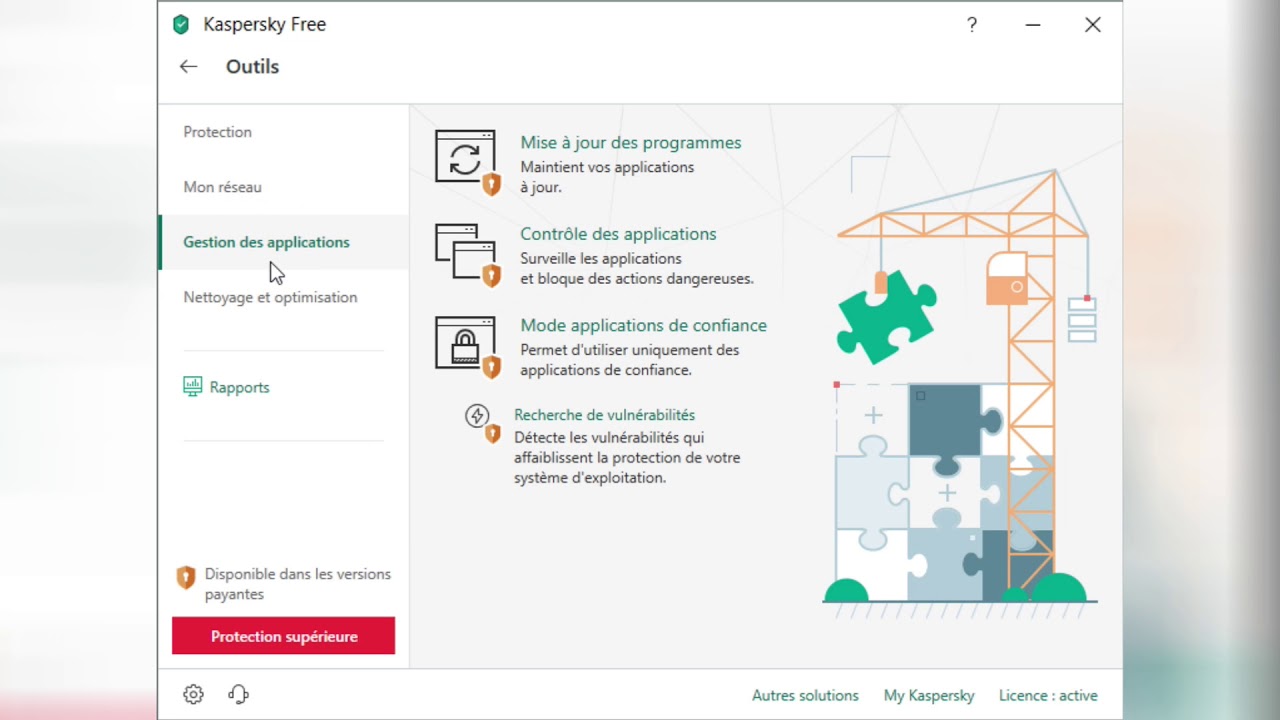1280x720 pixels.
Task: Select Mon réseau in the sidebar
Action: coord(222,187)
